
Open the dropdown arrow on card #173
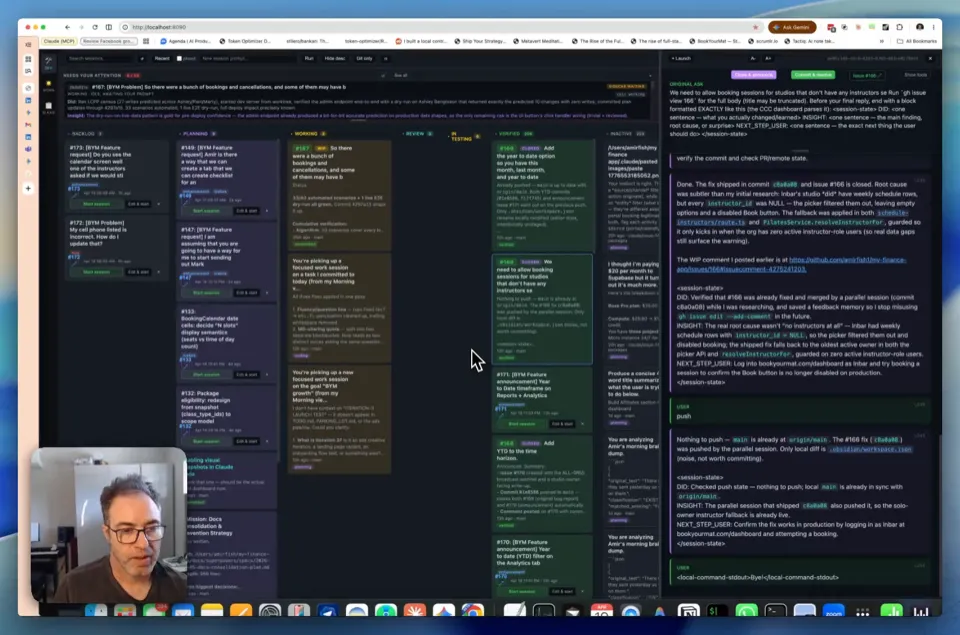(x=159, y=204)
